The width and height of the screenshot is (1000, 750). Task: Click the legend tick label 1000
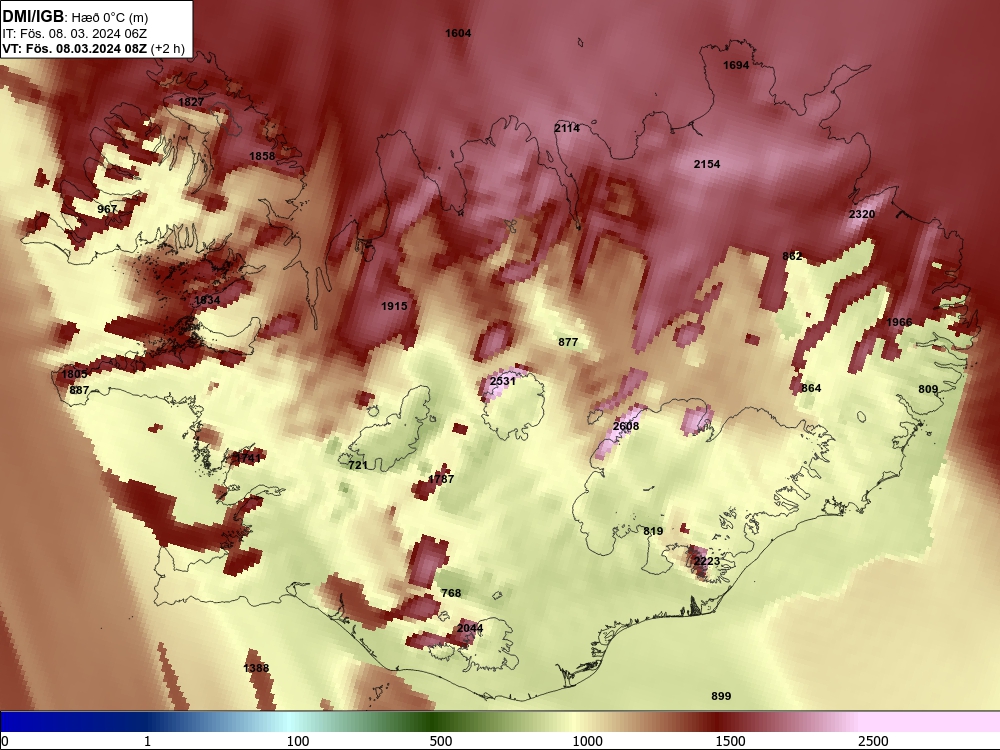(x=587, y=741)
